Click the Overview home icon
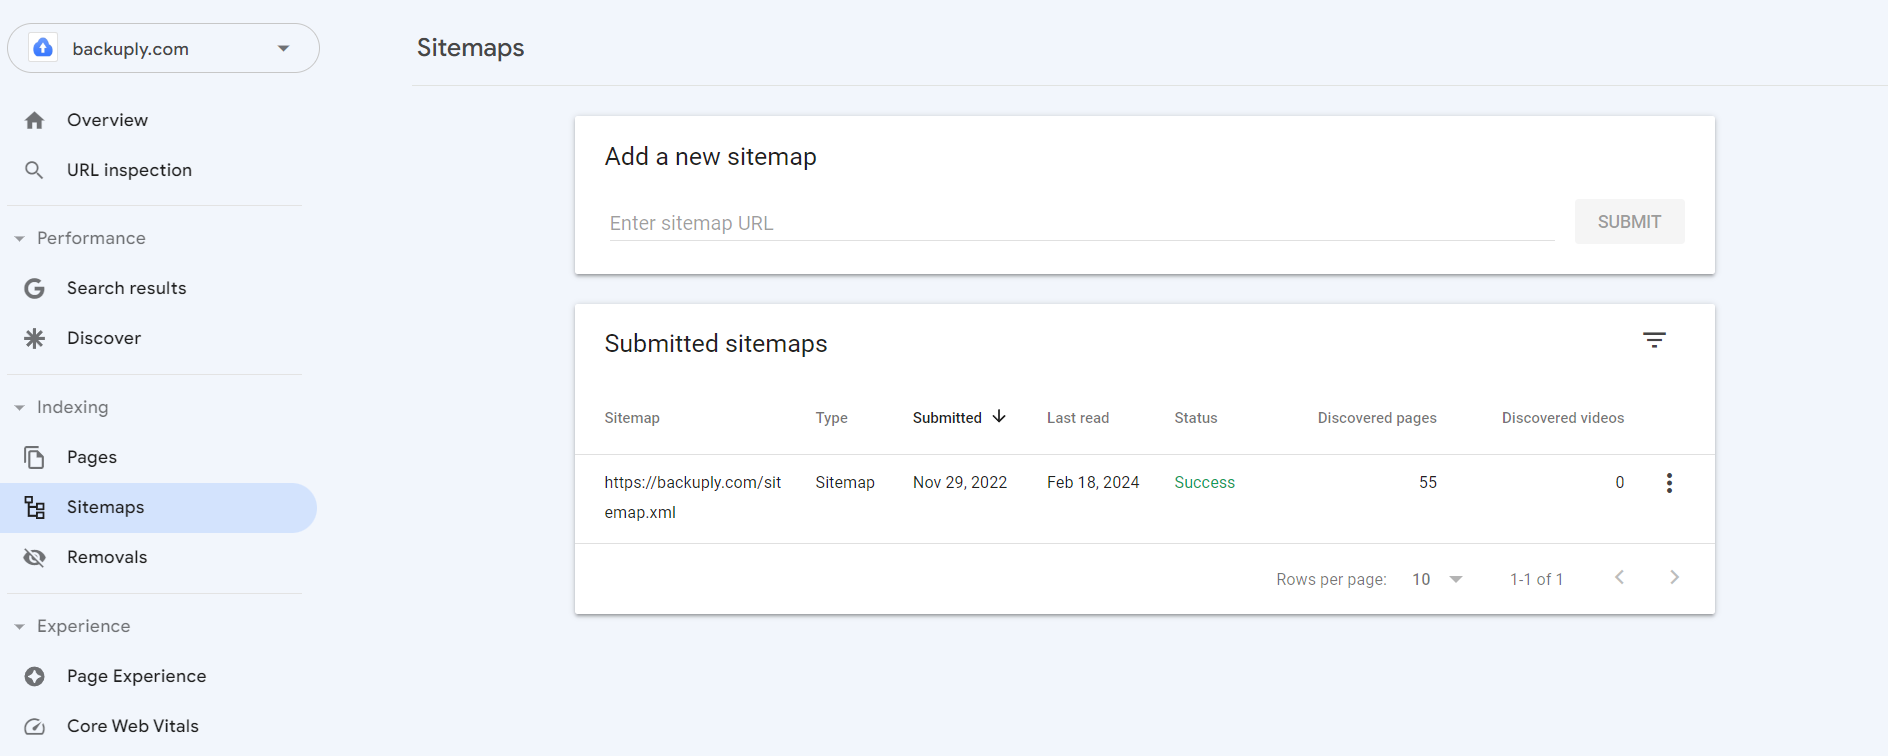 point(35,120)
